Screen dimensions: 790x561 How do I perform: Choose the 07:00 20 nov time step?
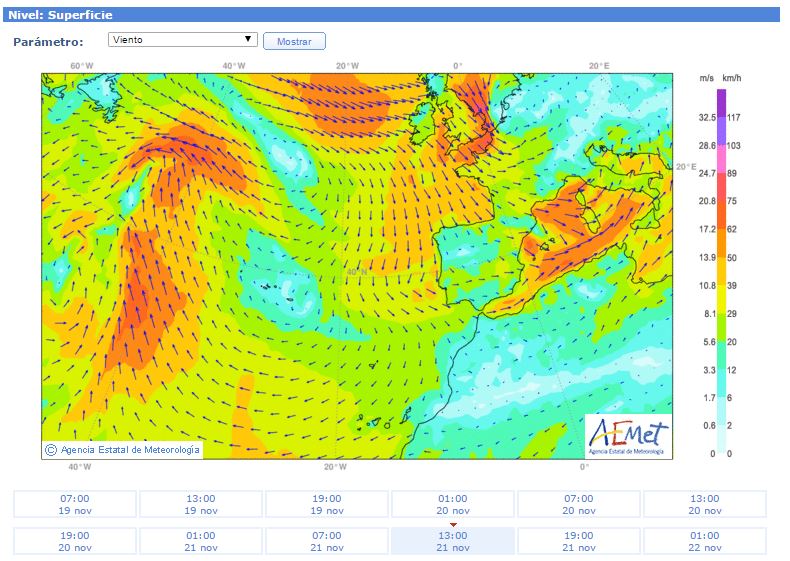[579, 504]
